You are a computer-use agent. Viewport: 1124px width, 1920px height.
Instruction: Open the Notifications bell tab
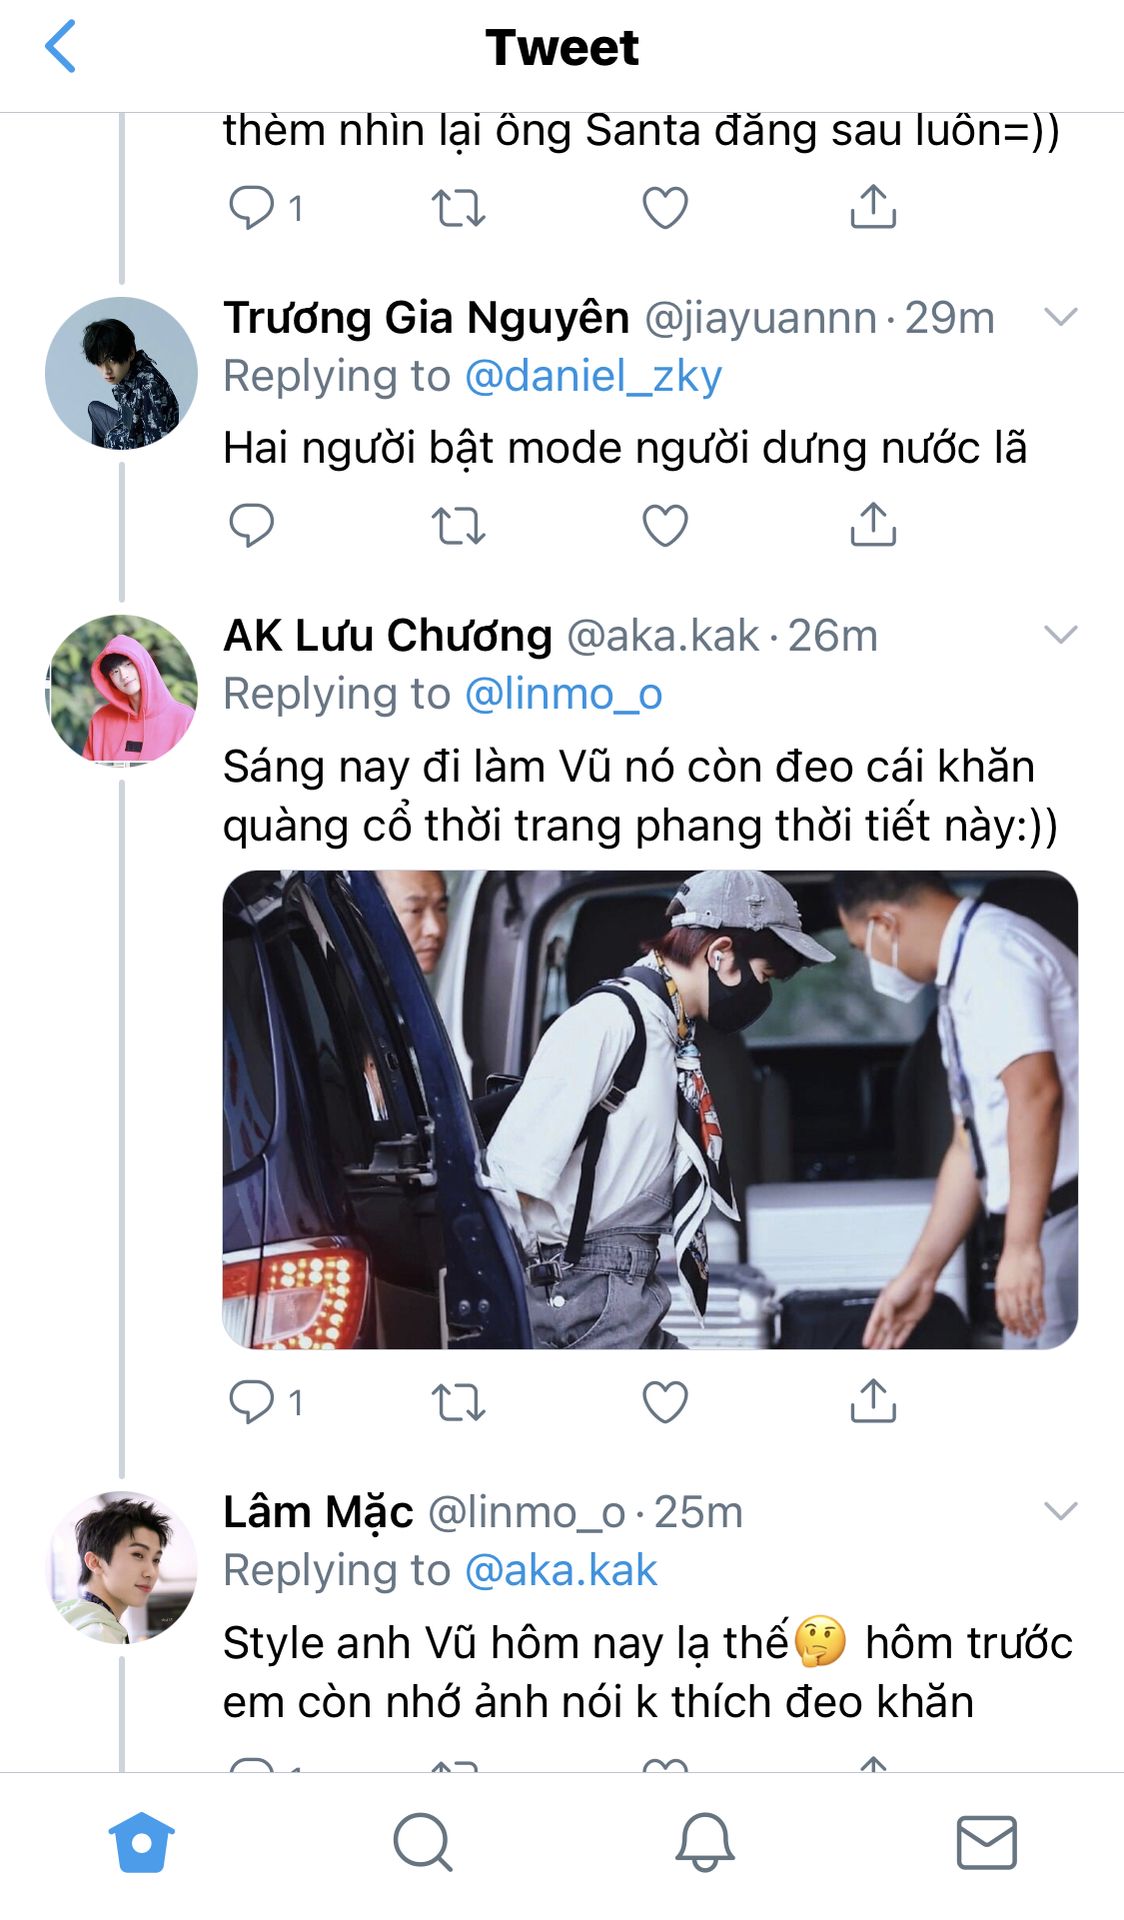tap(705, 1842)
